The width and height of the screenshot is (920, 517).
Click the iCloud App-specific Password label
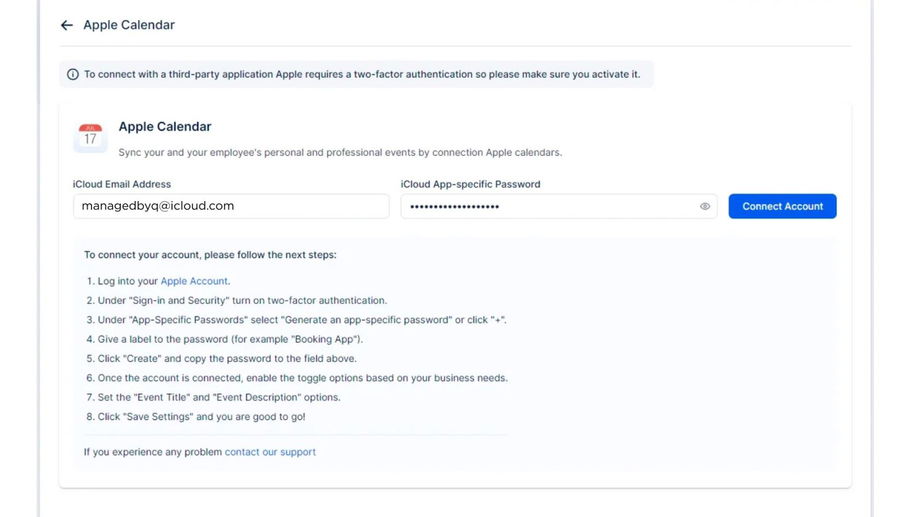tap(470, 184)
